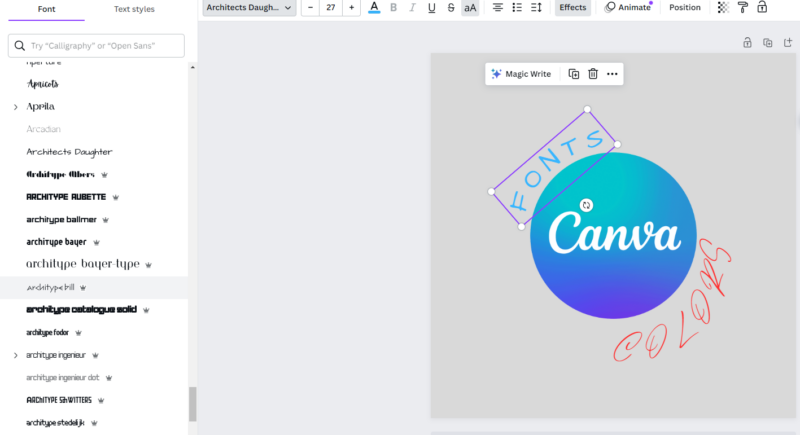Screen dimensions: 800x435
Task: Open the Effects panel
Action: pyautogui.click(x=572, y=8)
